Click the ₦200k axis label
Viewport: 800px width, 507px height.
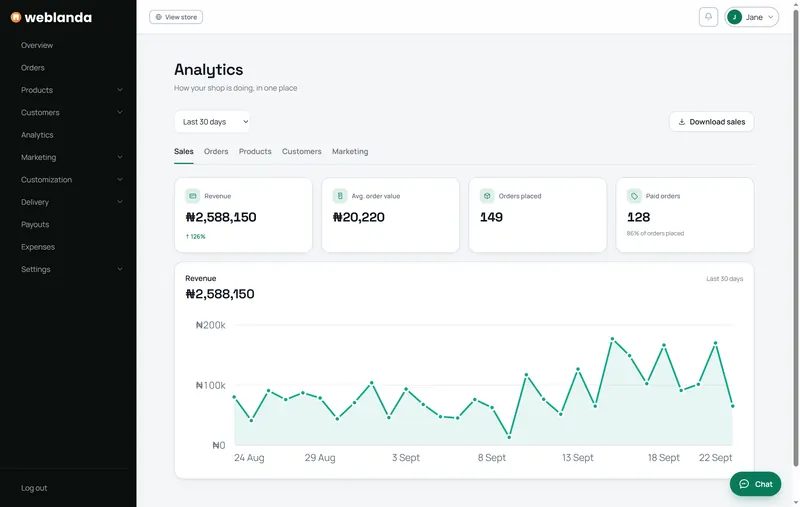click(x=210, y=325)
